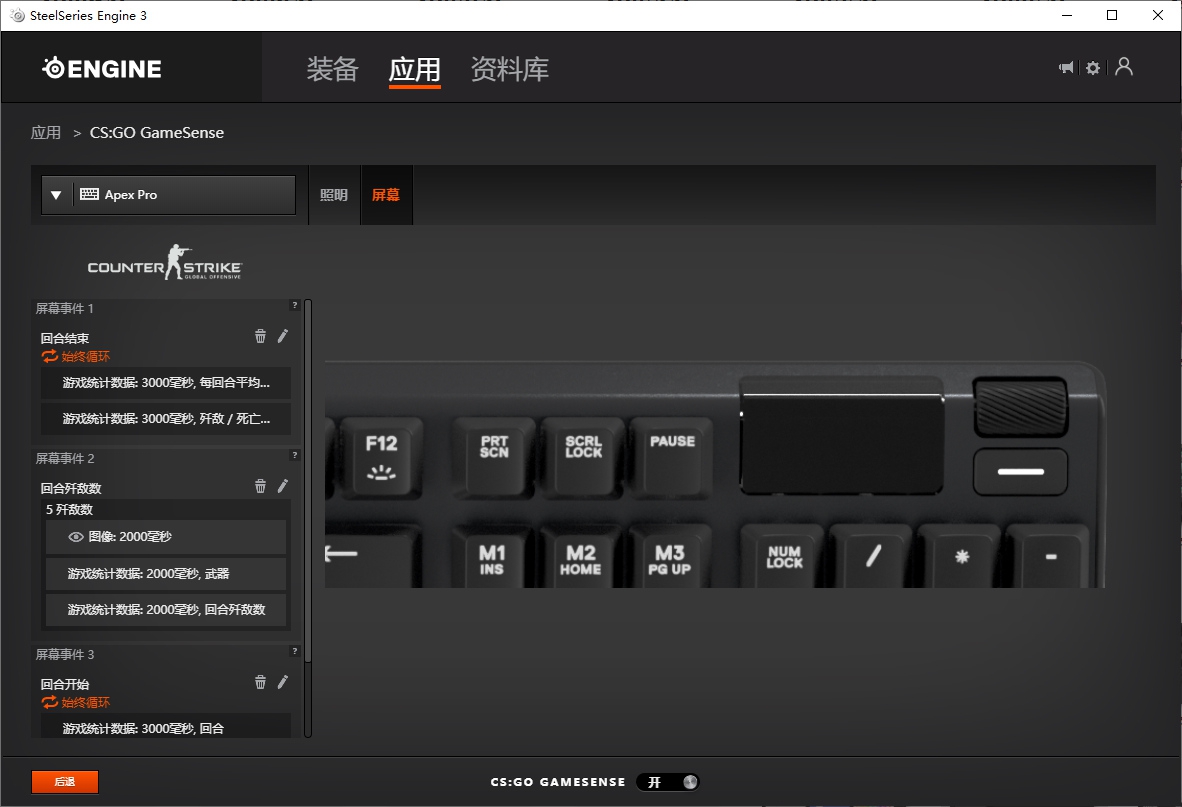Open the announcements megaphone icon

tap(1066, 68)
